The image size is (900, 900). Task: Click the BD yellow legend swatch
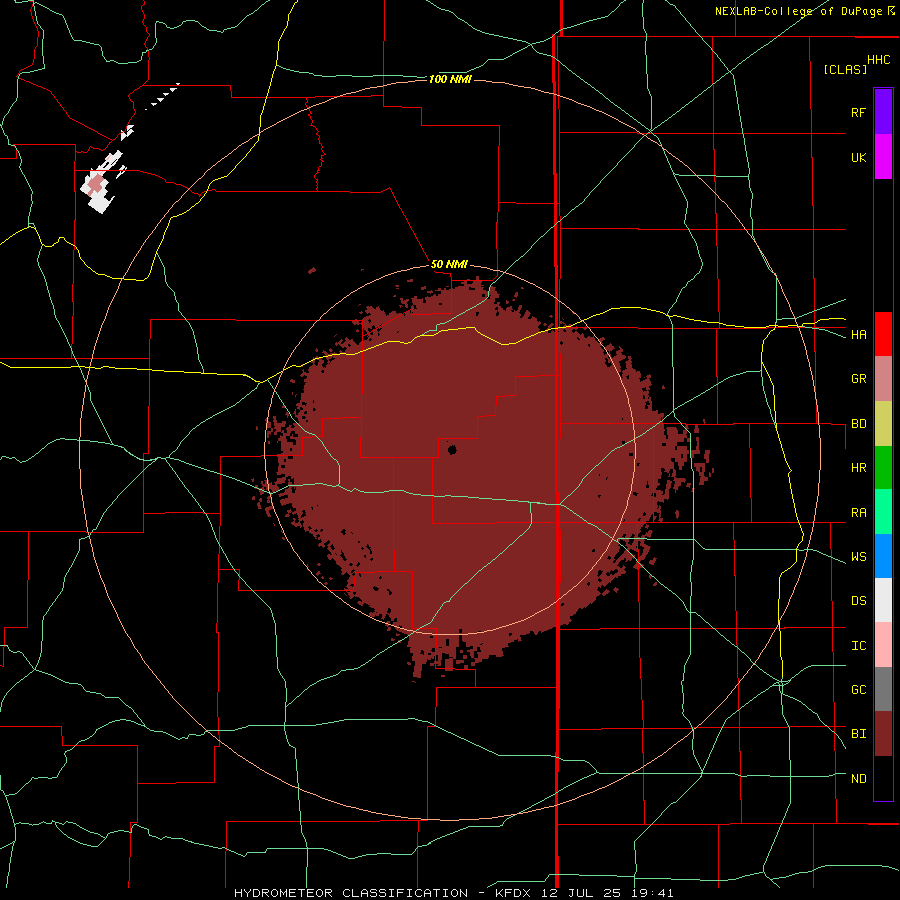(x=883, y=424)
